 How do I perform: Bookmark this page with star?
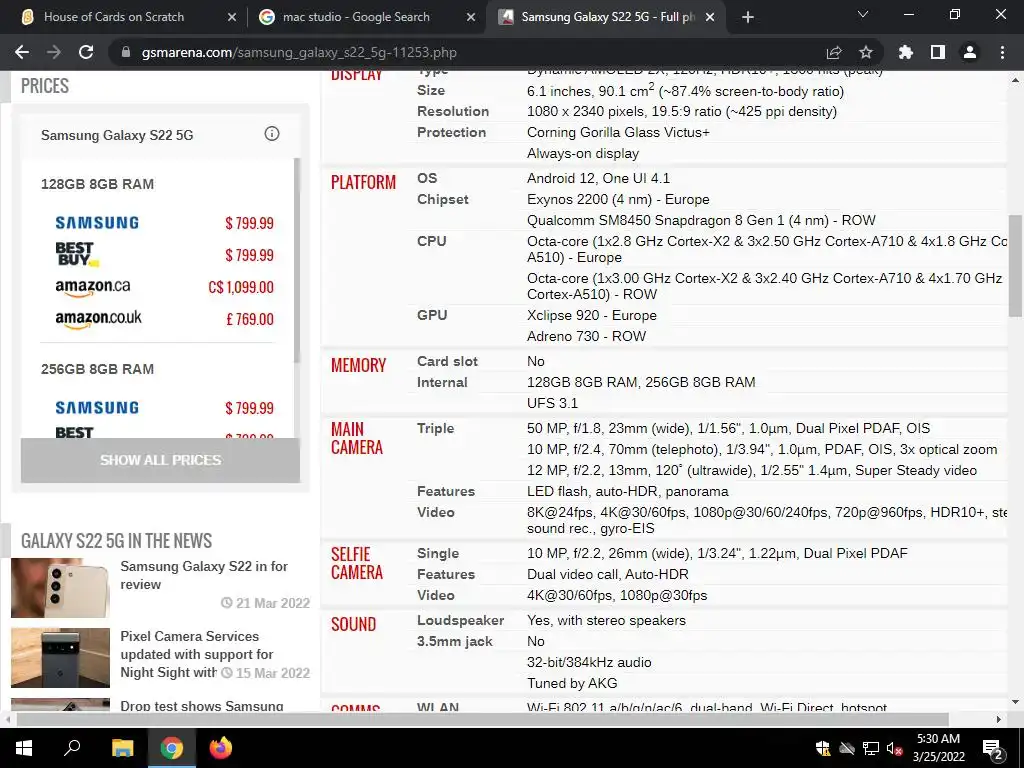click(x=866, y=52)
